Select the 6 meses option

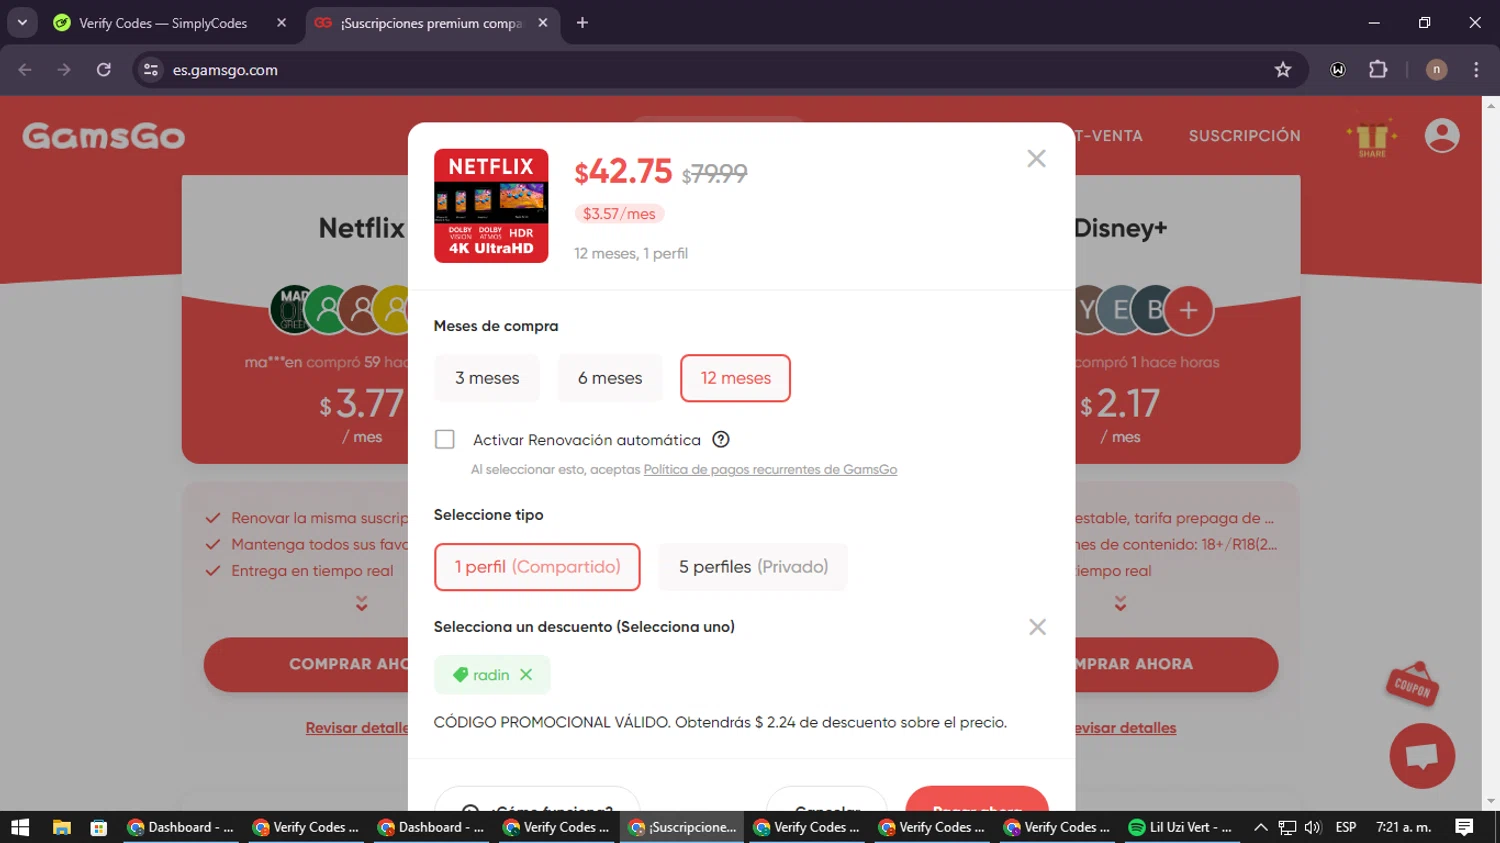point(610,378)
